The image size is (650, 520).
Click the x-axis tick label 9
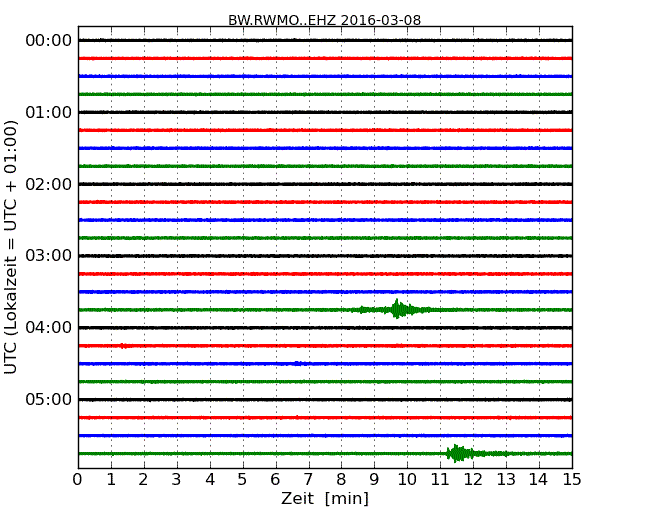pyautogui.click(x=374, y=480)
